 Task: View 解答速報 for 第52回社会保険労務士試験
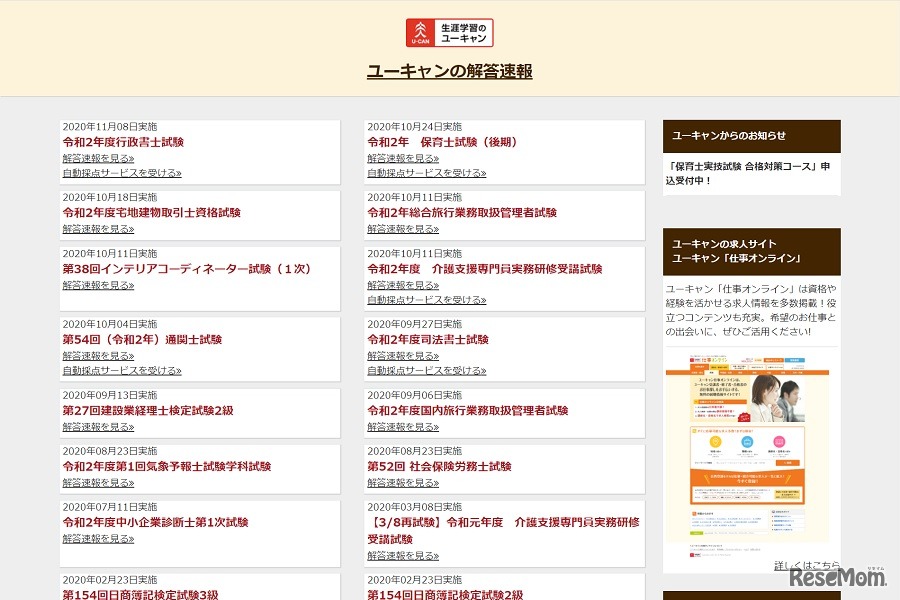(x=404, y=481)
